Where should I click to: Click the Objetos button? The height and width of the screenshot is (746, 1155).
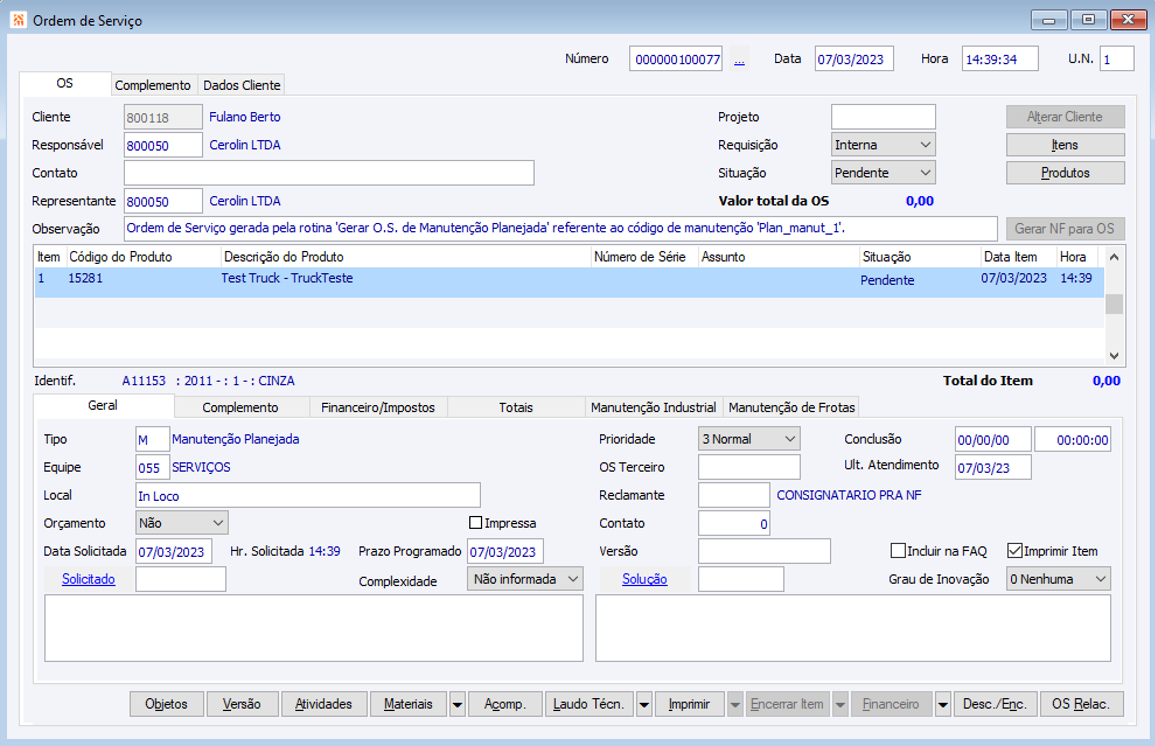166,704
